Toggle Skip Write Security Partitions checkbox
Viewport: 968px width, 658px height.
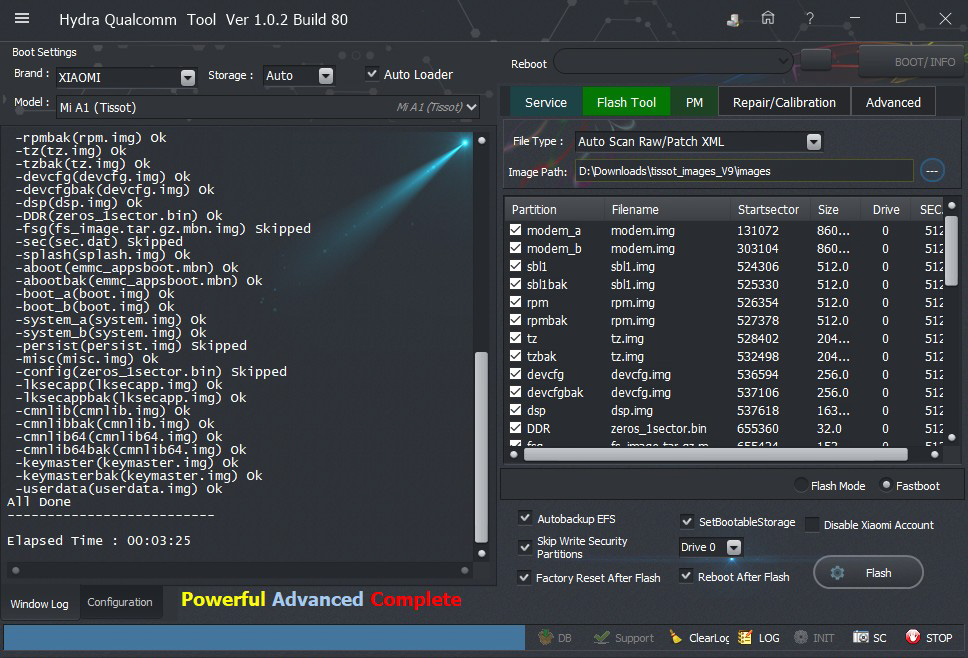525,547
